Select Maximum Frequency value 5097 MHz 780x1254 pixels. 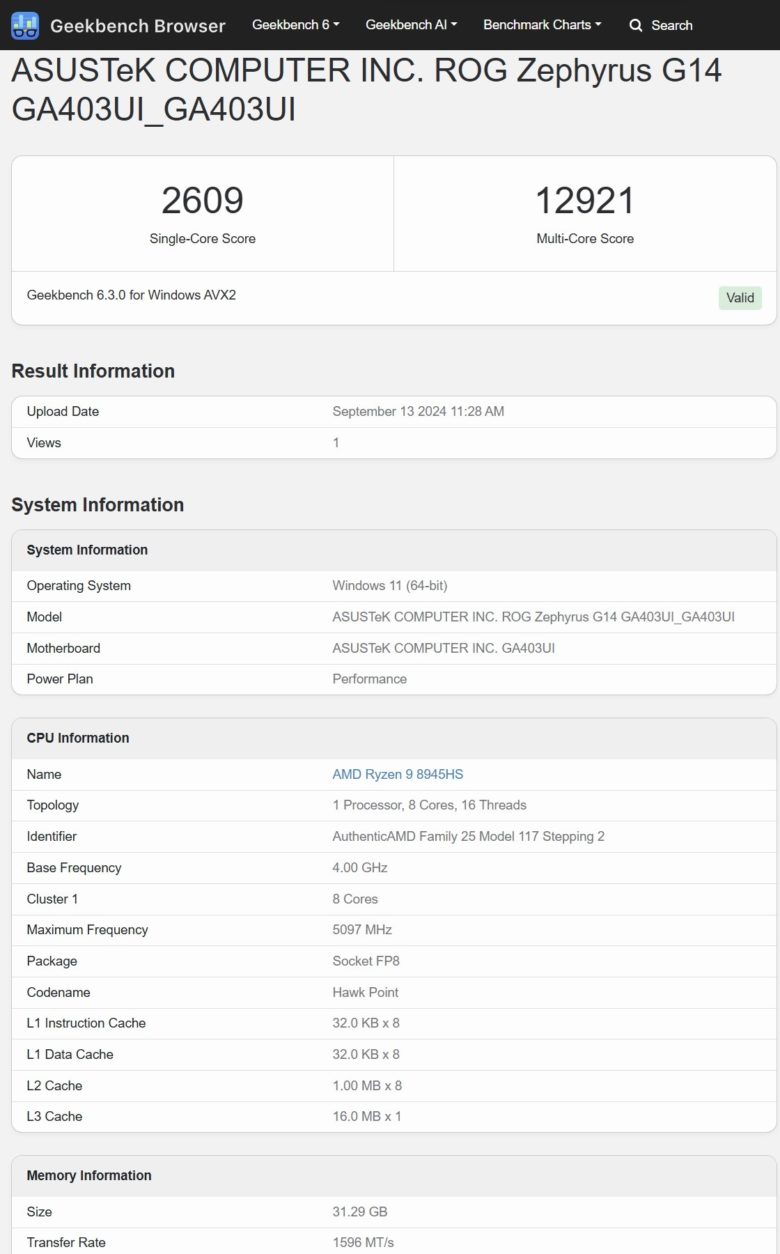click(x=362, y=930)
